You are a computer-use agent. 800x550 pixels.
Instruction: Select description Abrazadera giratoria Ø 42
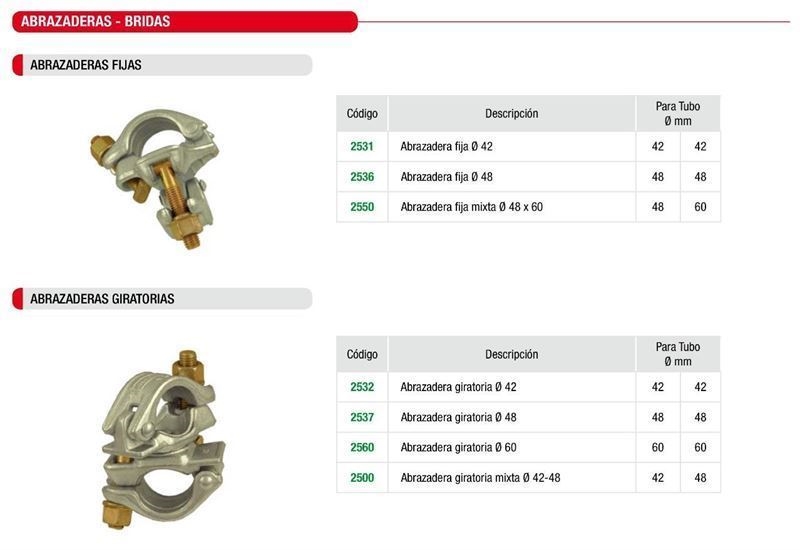tap(458, 387)
